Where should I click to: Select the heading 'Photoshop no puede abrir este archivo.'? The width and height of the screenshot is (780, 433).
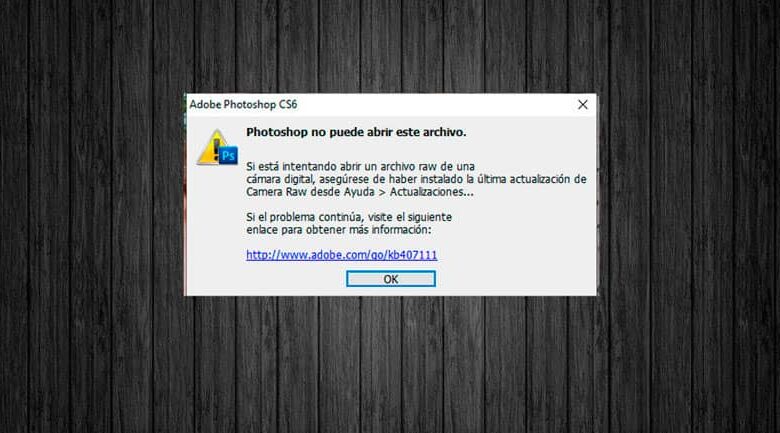[356, 132]
